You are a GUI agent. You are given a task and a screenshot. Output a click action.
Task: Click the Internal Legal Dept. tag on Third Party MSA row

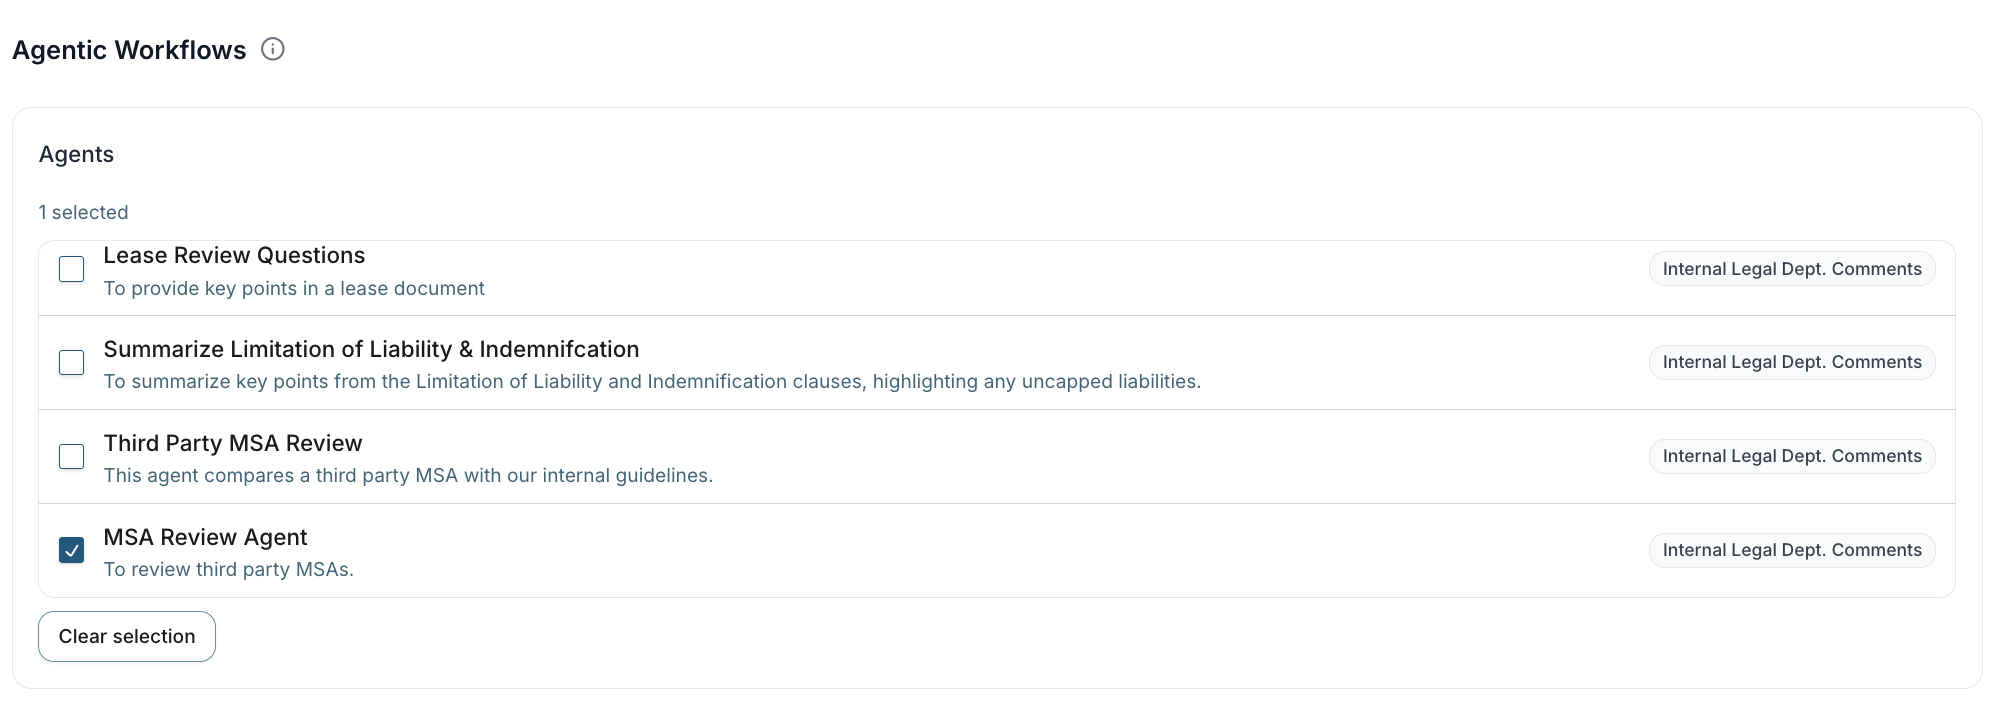(1791, 456)
